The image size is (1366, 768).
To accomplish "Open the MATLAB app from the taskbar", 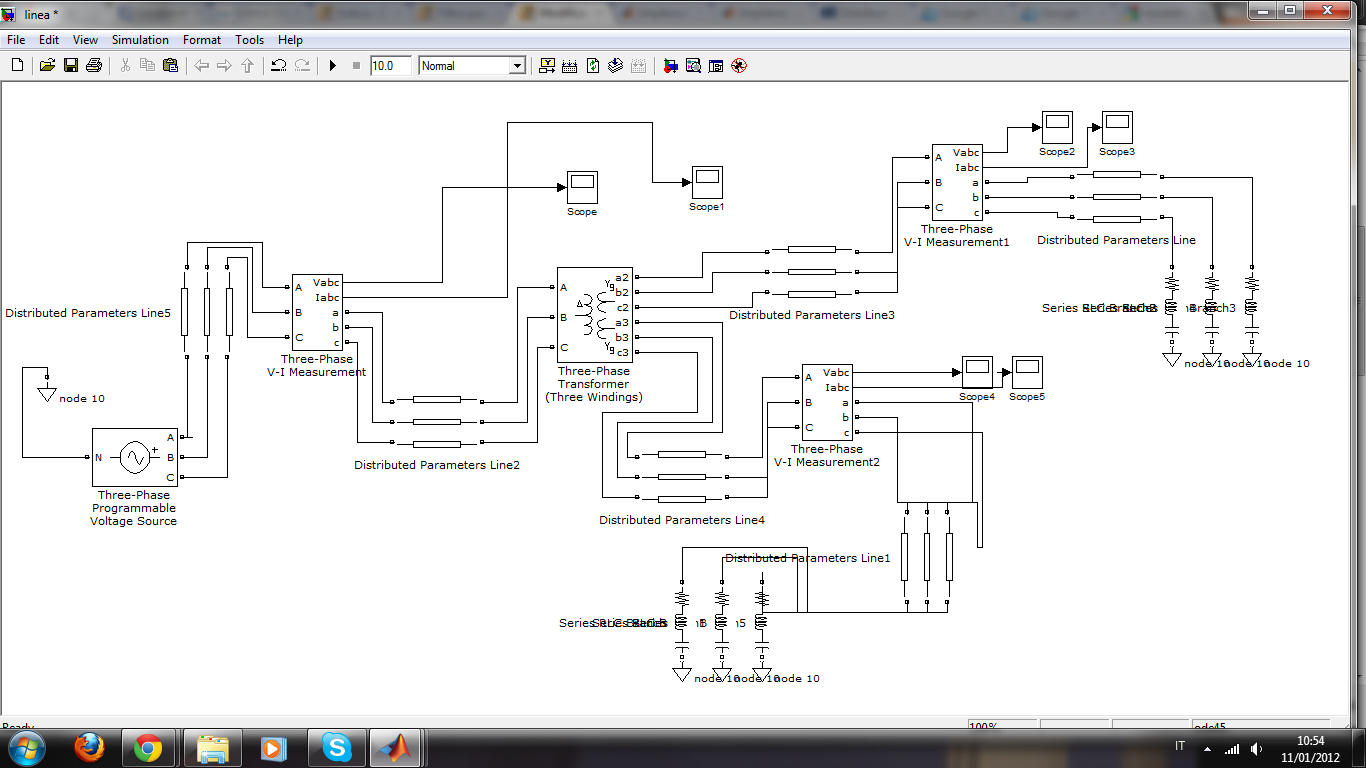I will (393, 746).
